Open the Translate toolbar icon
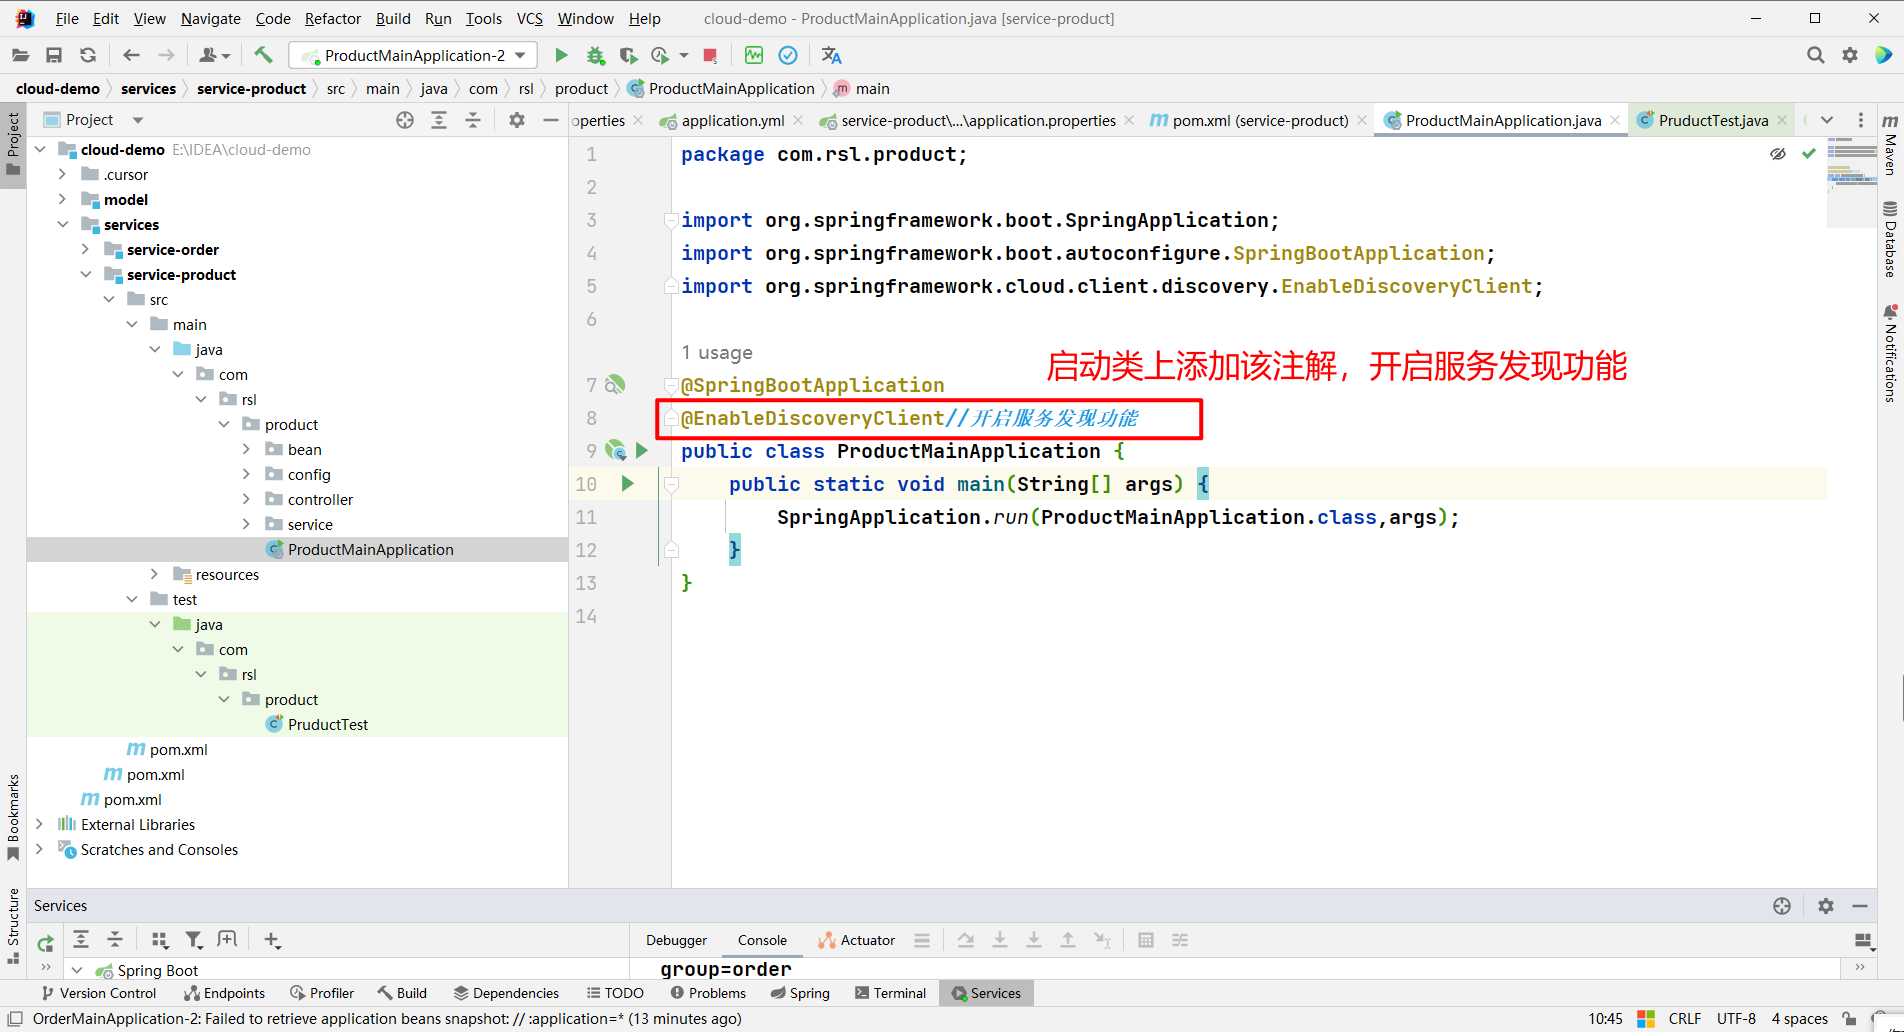This screenshot has width=1904, height=1032. [x=831, y=55]
